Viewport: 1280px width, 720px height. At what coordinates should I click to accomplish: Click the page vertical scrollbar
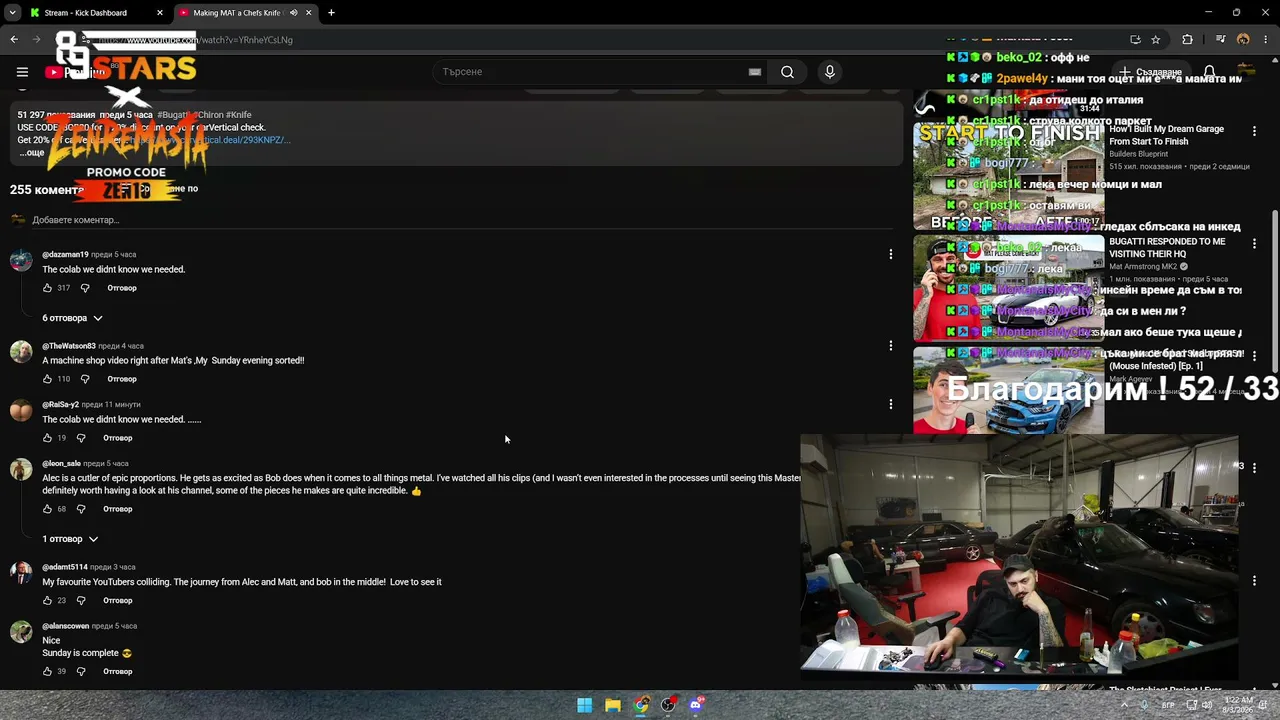coord(1274,290)
